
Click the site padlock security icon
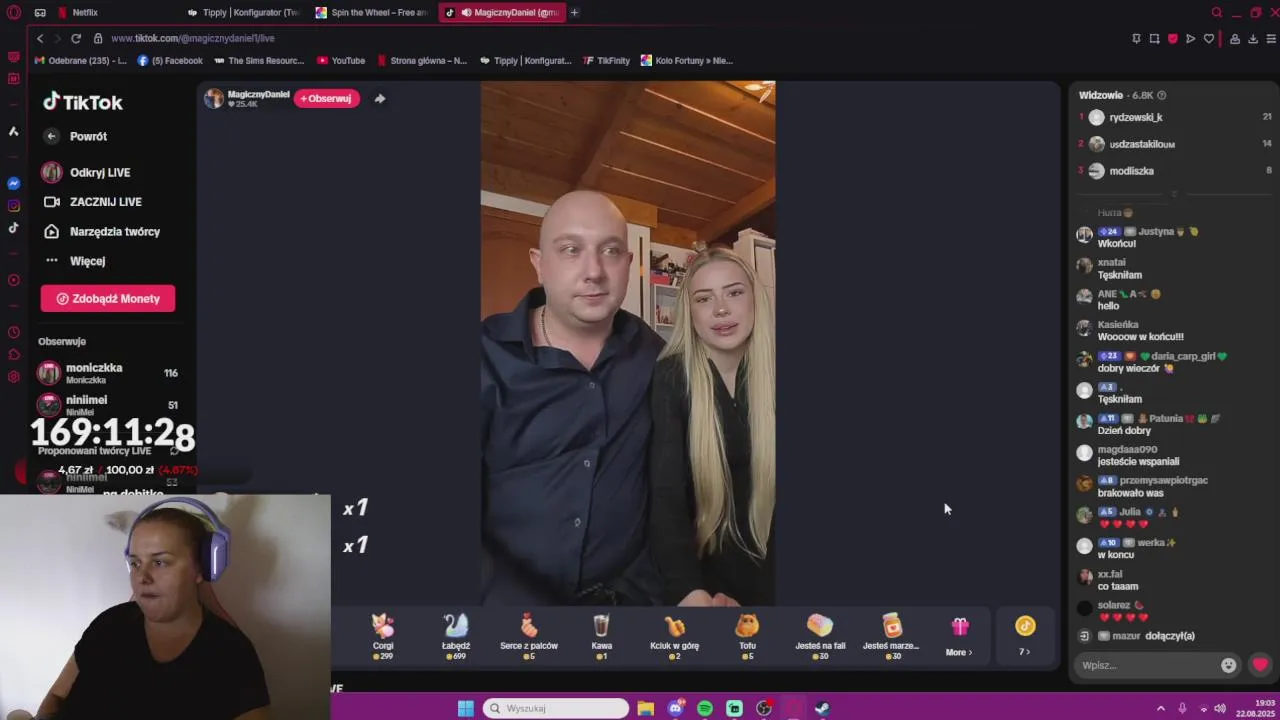tap(98, 38)
